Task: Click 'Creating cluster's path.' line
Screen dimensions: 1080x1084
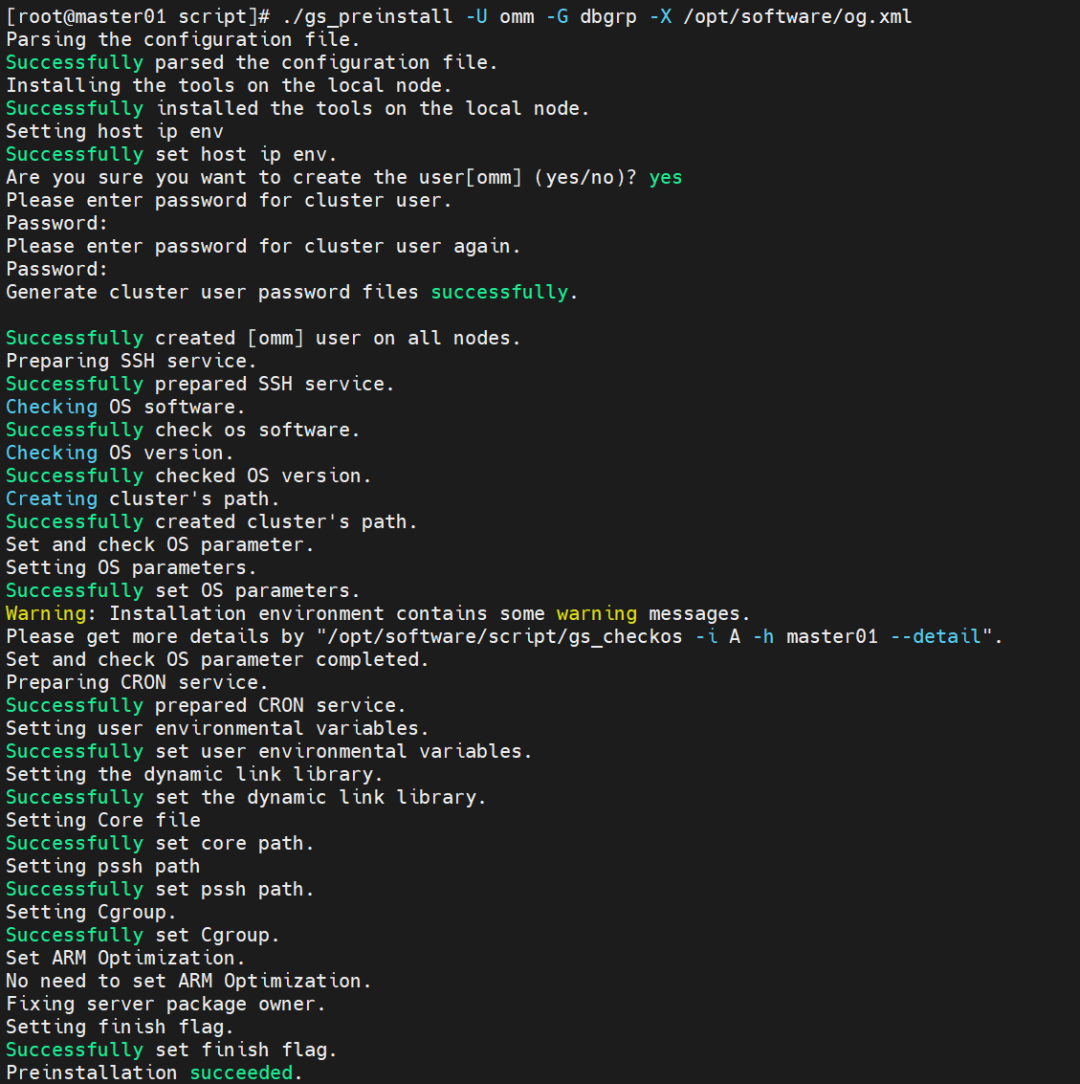Action: 142,498
